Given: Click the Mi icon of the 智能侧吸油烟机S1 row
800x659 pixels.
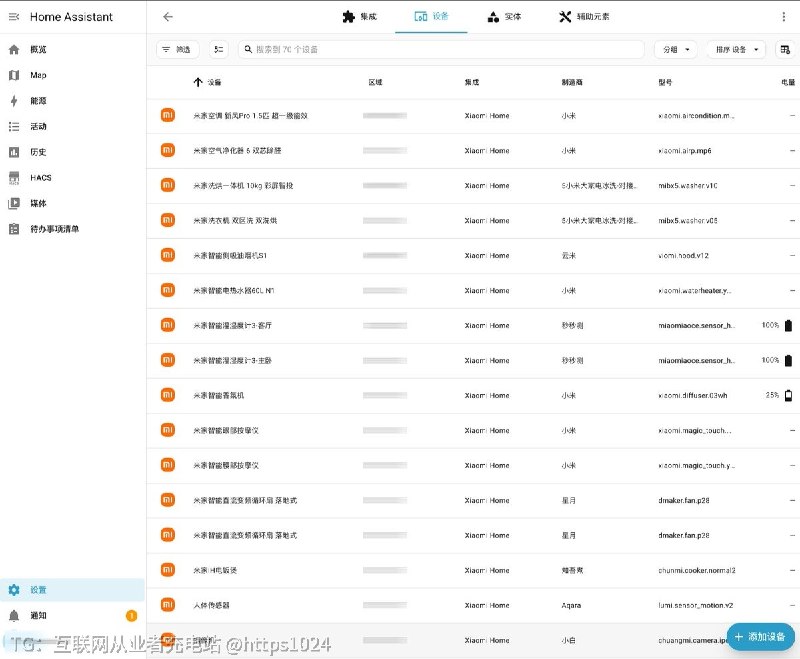Looking at the screenshot, I should click(x=168, y=255).
